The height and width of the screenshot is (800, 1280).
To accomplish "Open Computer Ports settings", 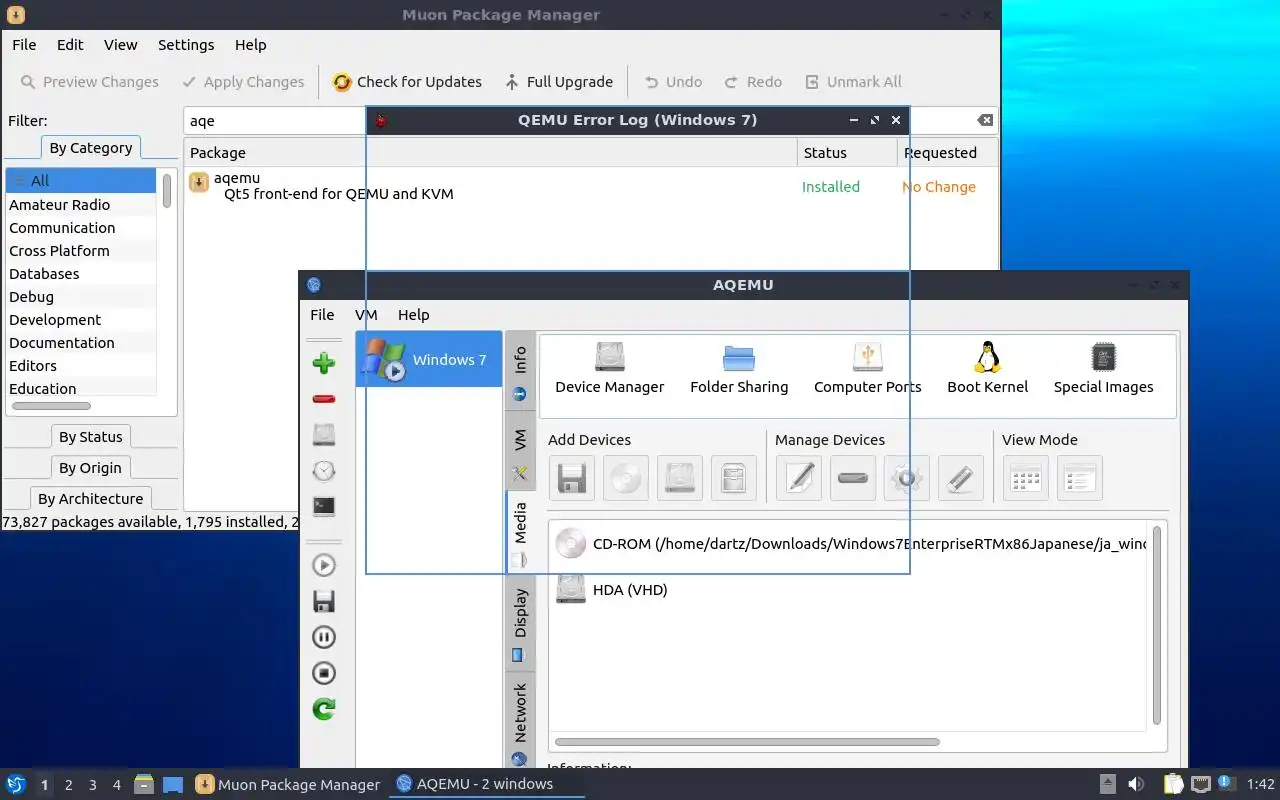I will [867, 369].
